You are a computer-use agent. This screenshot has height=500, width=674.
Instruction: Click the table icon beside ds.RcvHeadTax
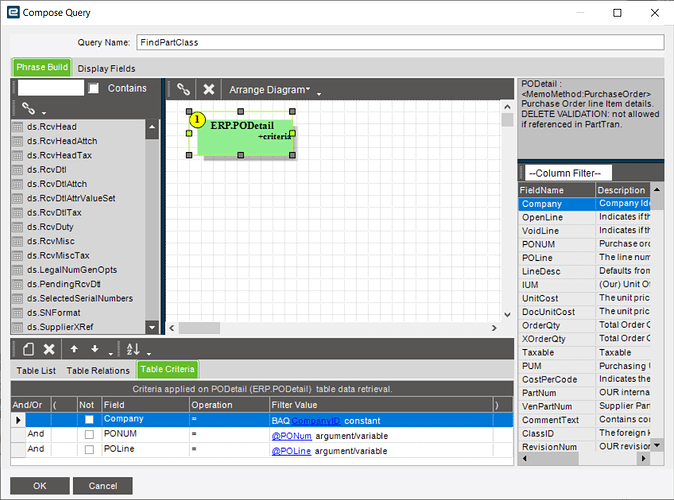pos(17,155)
